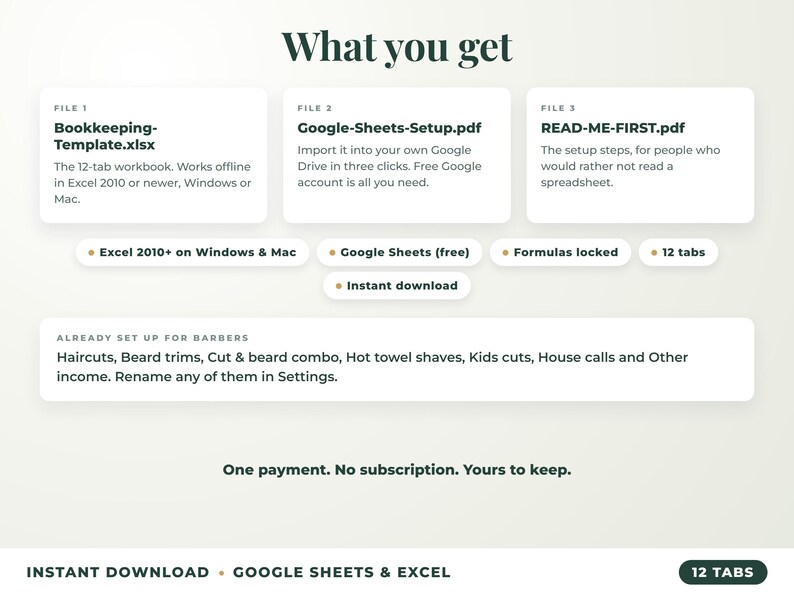
Task: Click the 'GOOGLE SHEETS & EXCEL' footer text
Action: [x=341, y=572]
